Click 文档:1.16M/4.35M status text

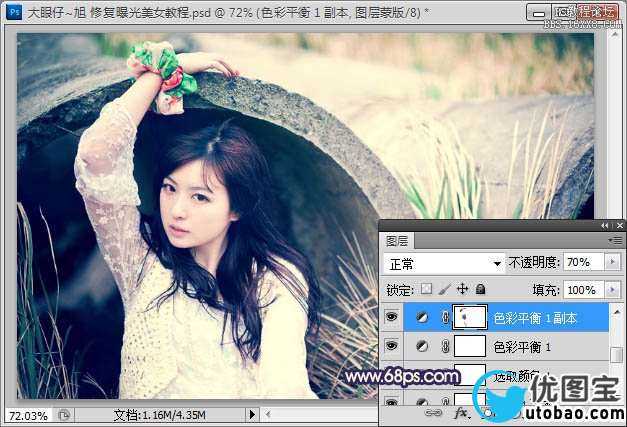pyautogui.click(x=160, y=415)
